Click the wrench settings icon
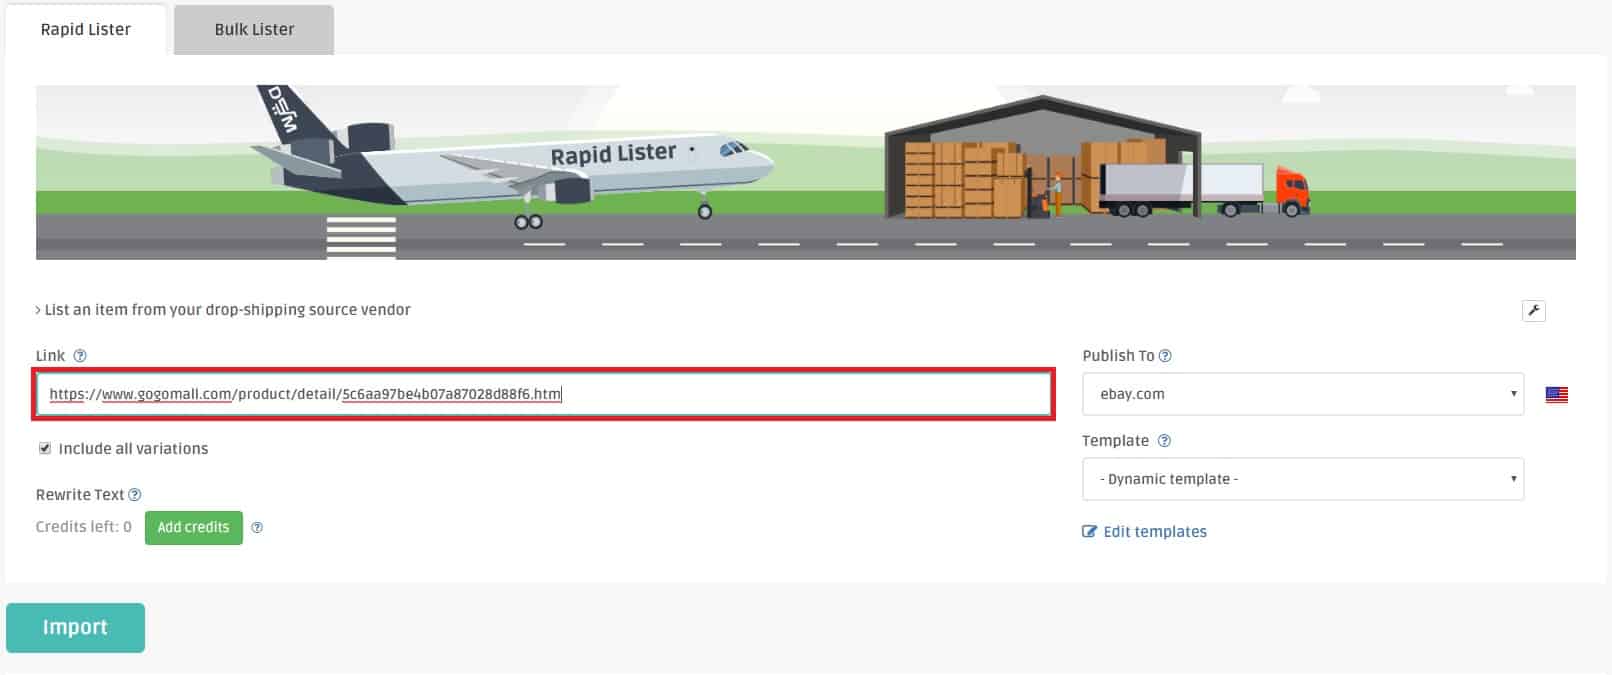The image size is (1612, 675). click(x=1533, y=310)
